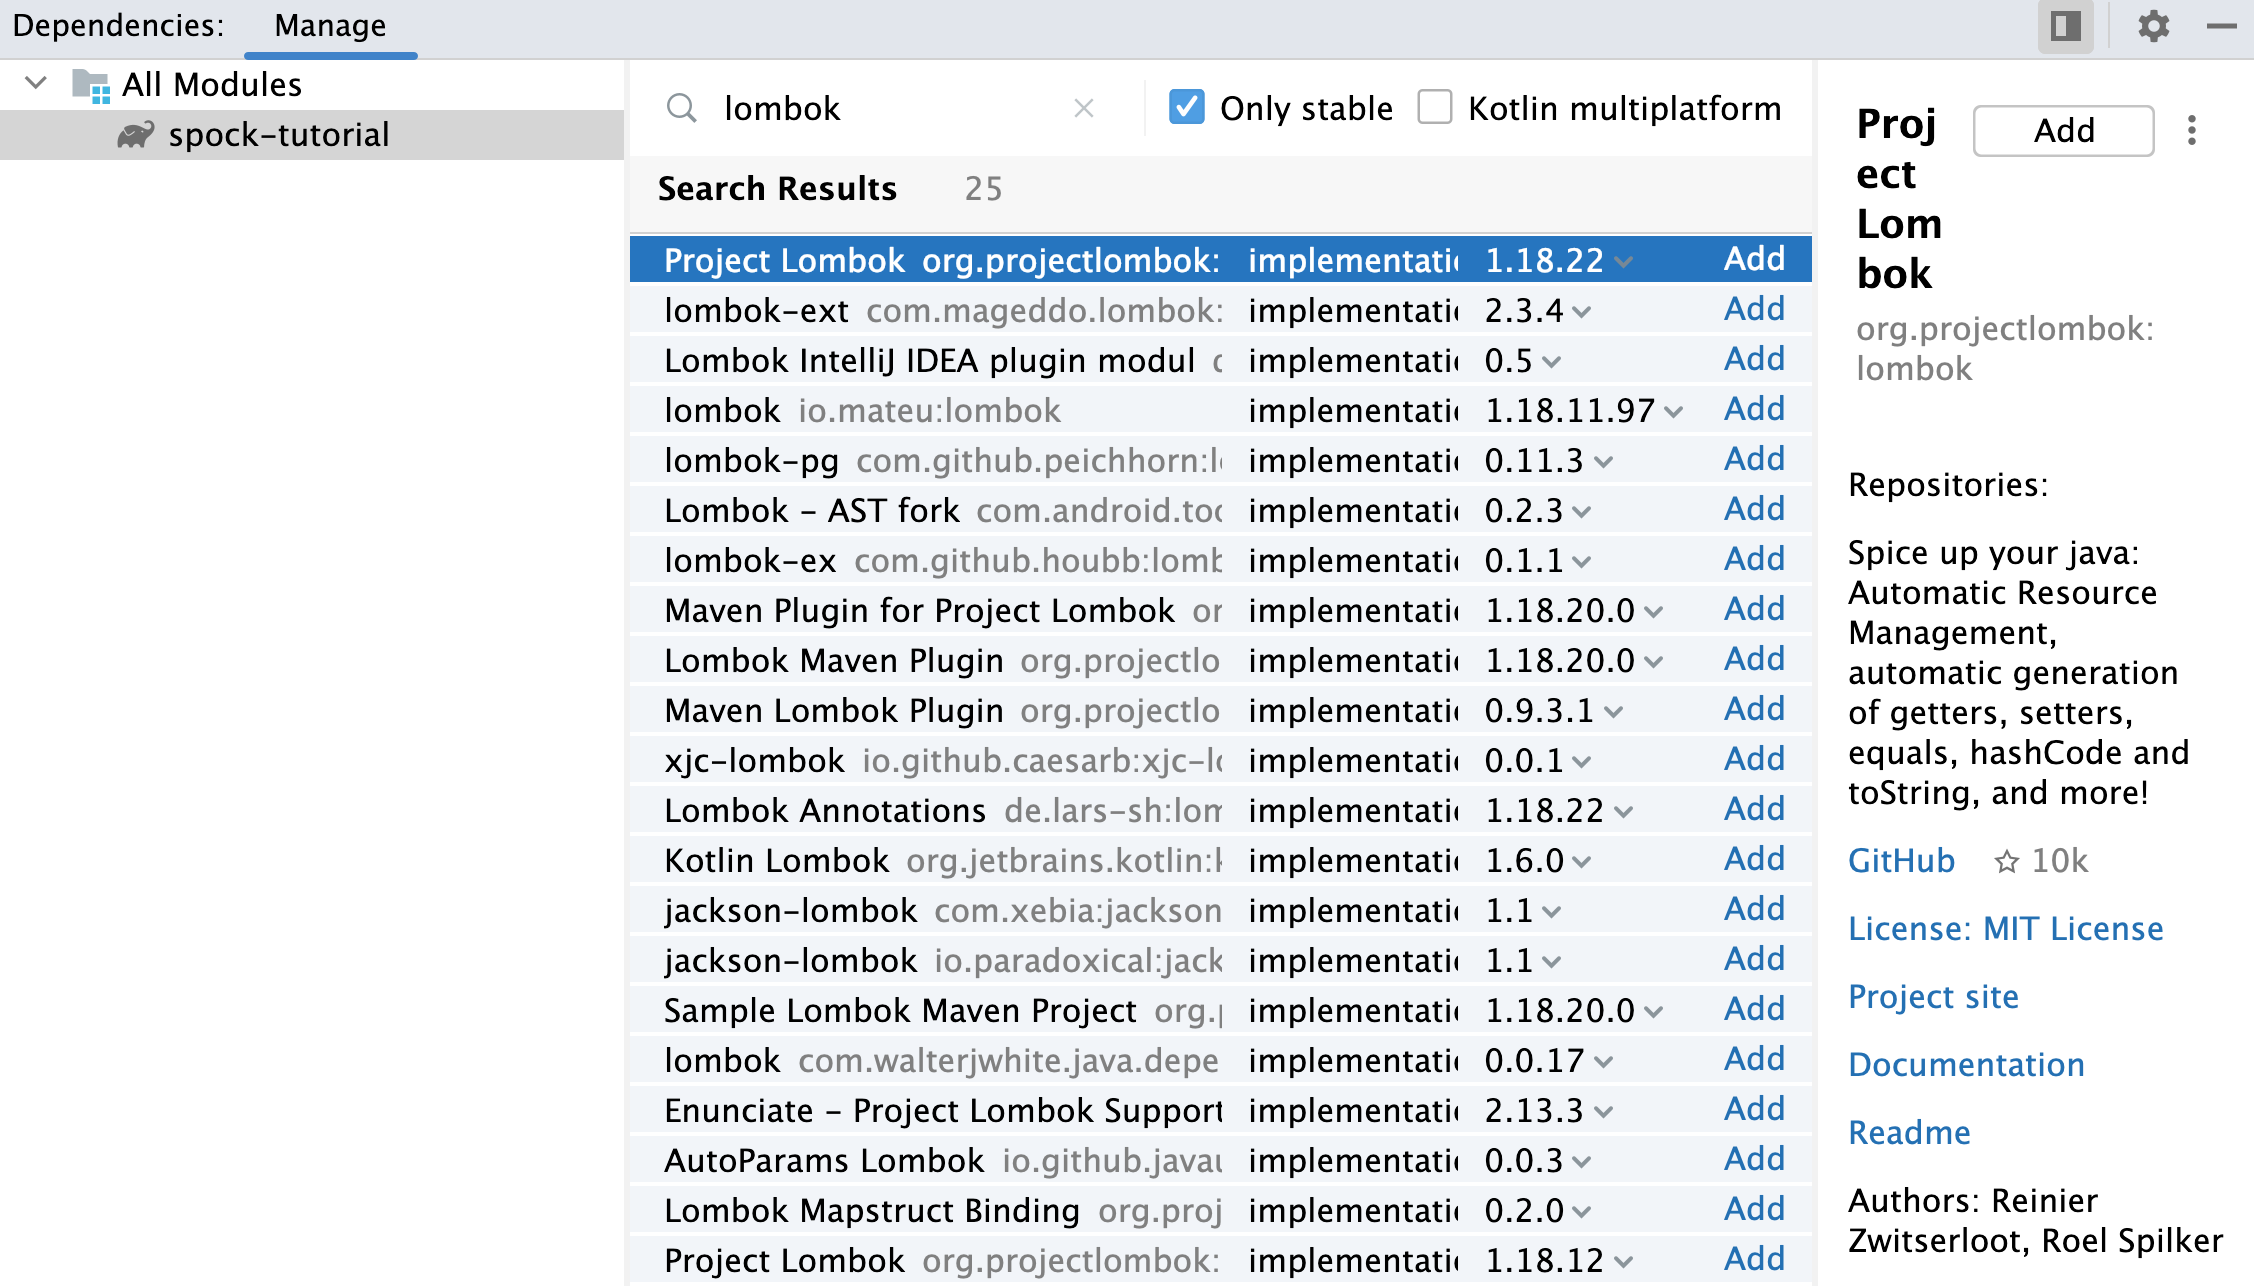Select the xjc-lombok result row
The height and width of the screenshot is (1286, 2254).
tap(1220, 761)
